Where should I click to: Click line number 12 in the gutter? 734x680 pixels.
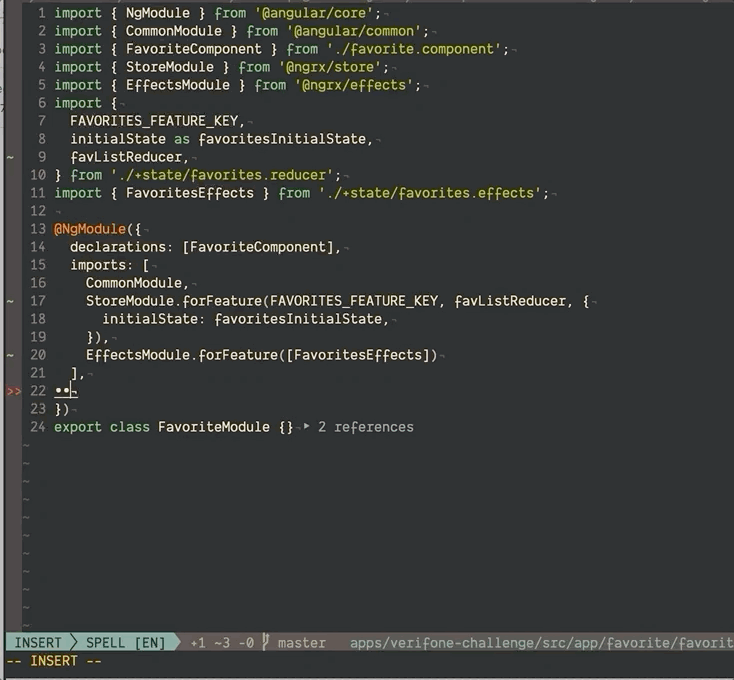38,211
